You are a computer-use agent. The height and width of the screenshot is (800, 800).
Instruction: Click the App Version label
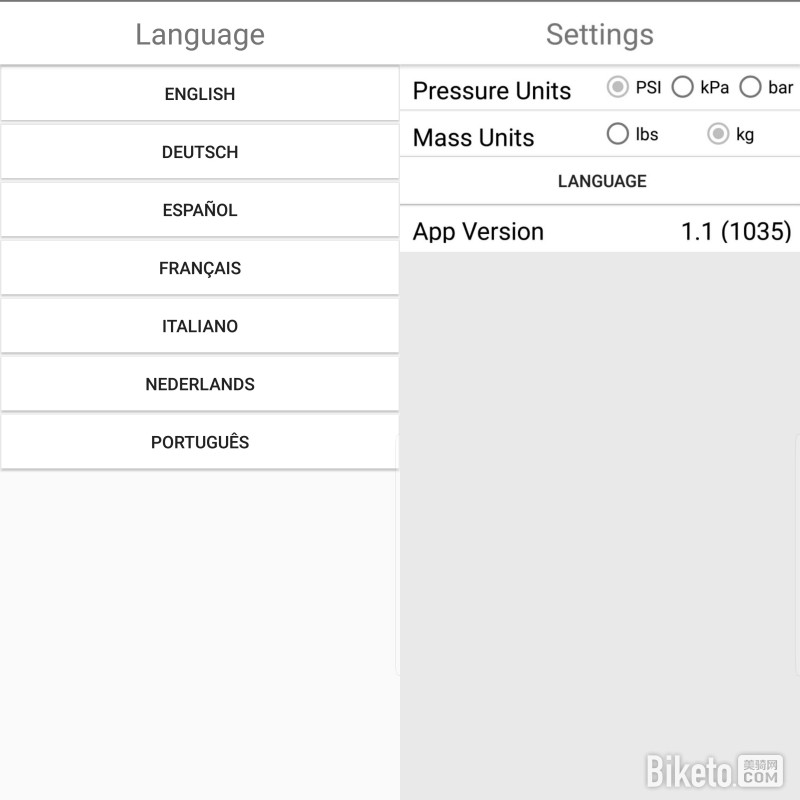(x=478, y=232)
